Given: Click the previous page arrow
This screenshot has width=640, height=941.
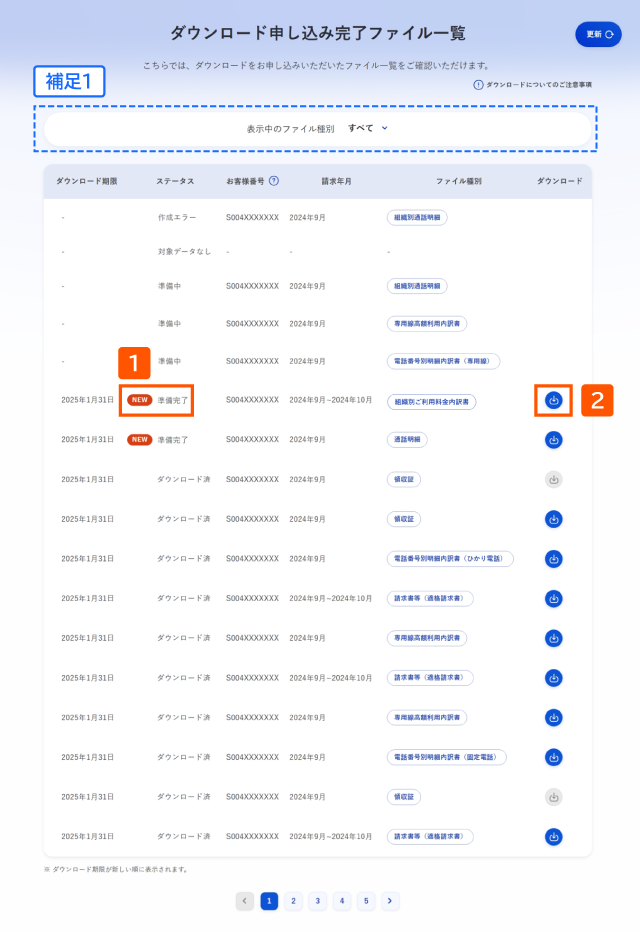Looking at the screenshot, I should (244, 901).
